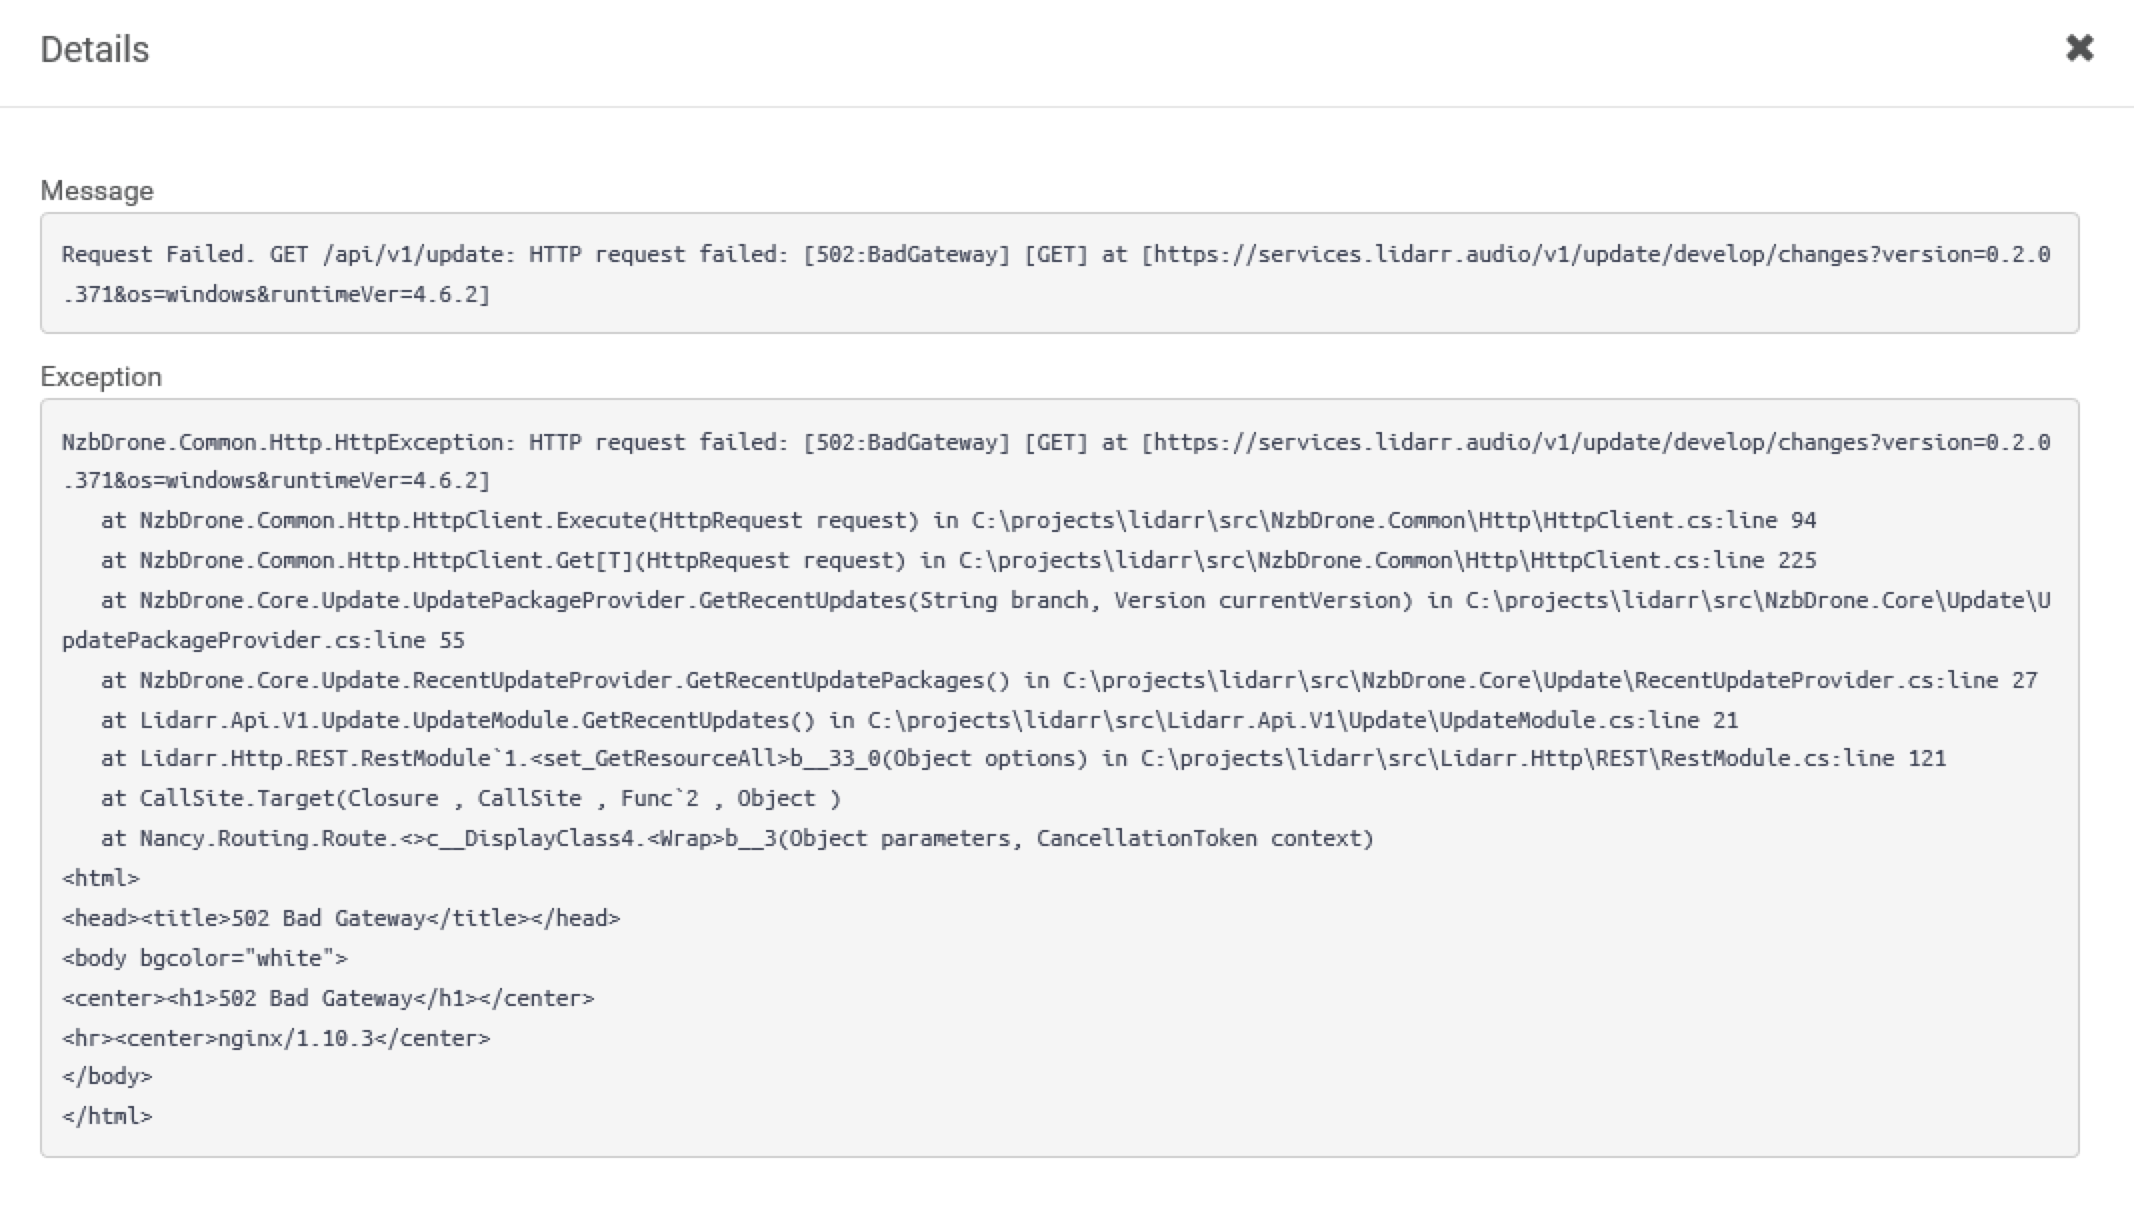This screenshot has height=1220, width=2134.
Task: Click the nginx/1.10.3 version text
Action: [x=276, y=1037]
